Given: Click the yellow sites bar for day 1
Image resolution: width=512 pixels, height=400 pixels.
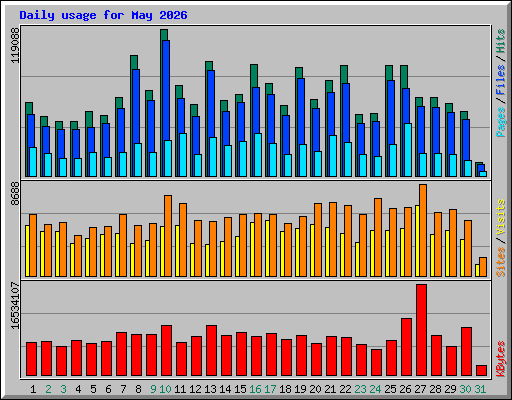Looking at the screenshot, I should point(27,251).
